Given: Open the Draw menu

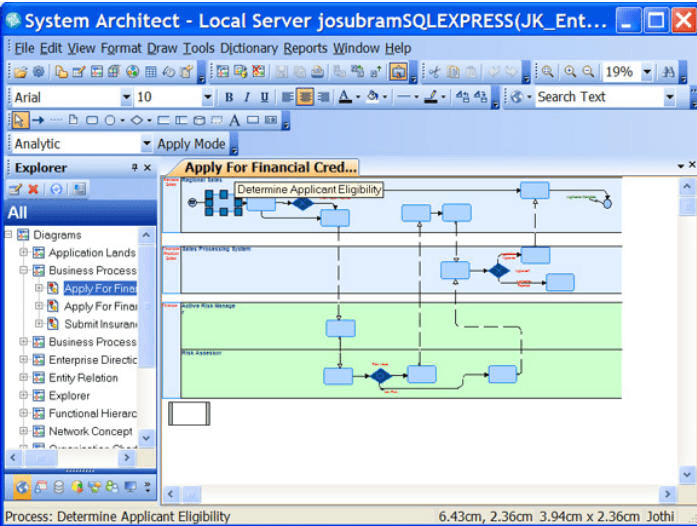Looking at the screenshot, I should [162, 48].
